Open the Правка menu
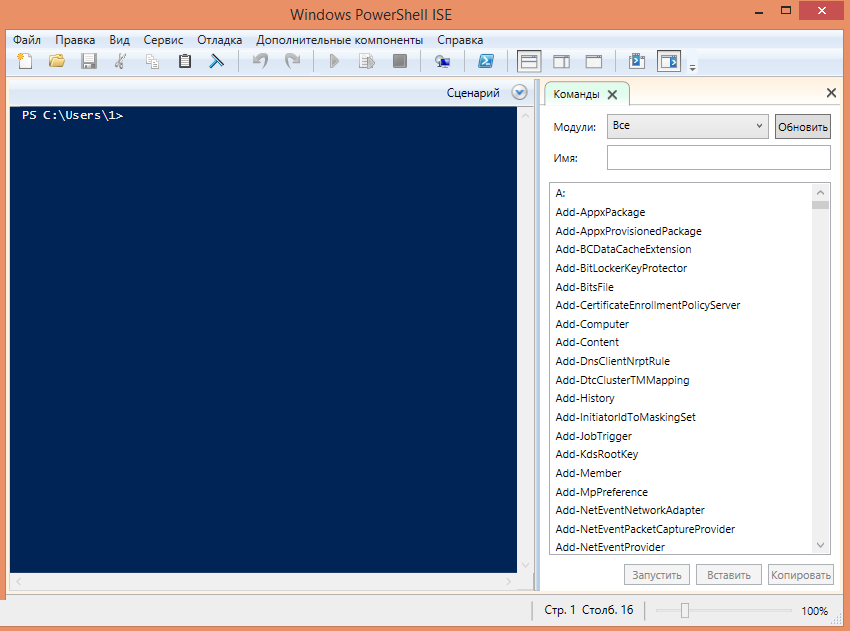The height and width of the screenshot is (631, 850). click(75, 40)
